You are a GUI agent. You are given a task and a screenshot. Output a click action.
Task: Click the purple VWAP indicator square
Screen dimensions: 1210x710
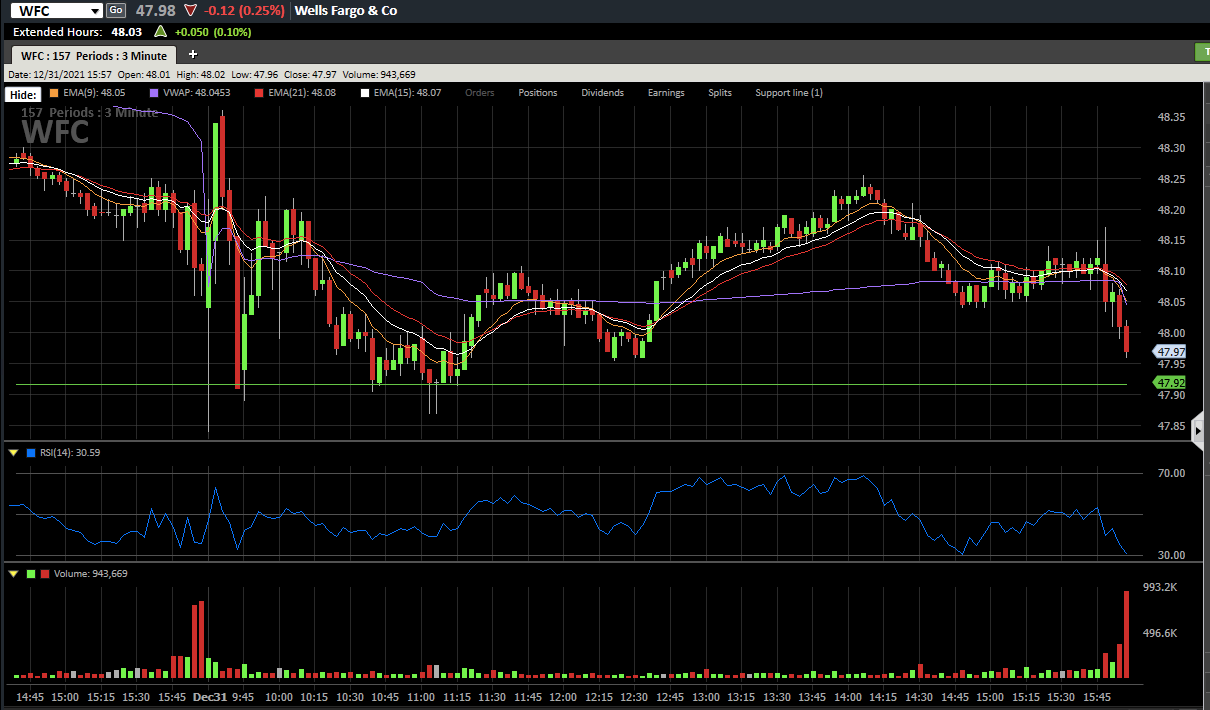point(153,93)
